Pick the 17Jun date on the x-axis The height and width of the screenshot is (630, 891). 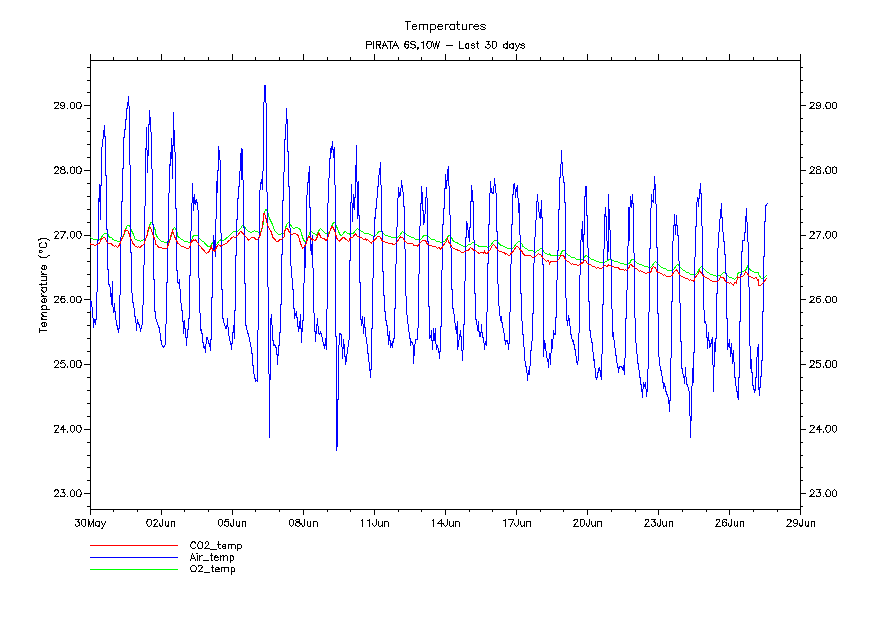tap(516, 523)
